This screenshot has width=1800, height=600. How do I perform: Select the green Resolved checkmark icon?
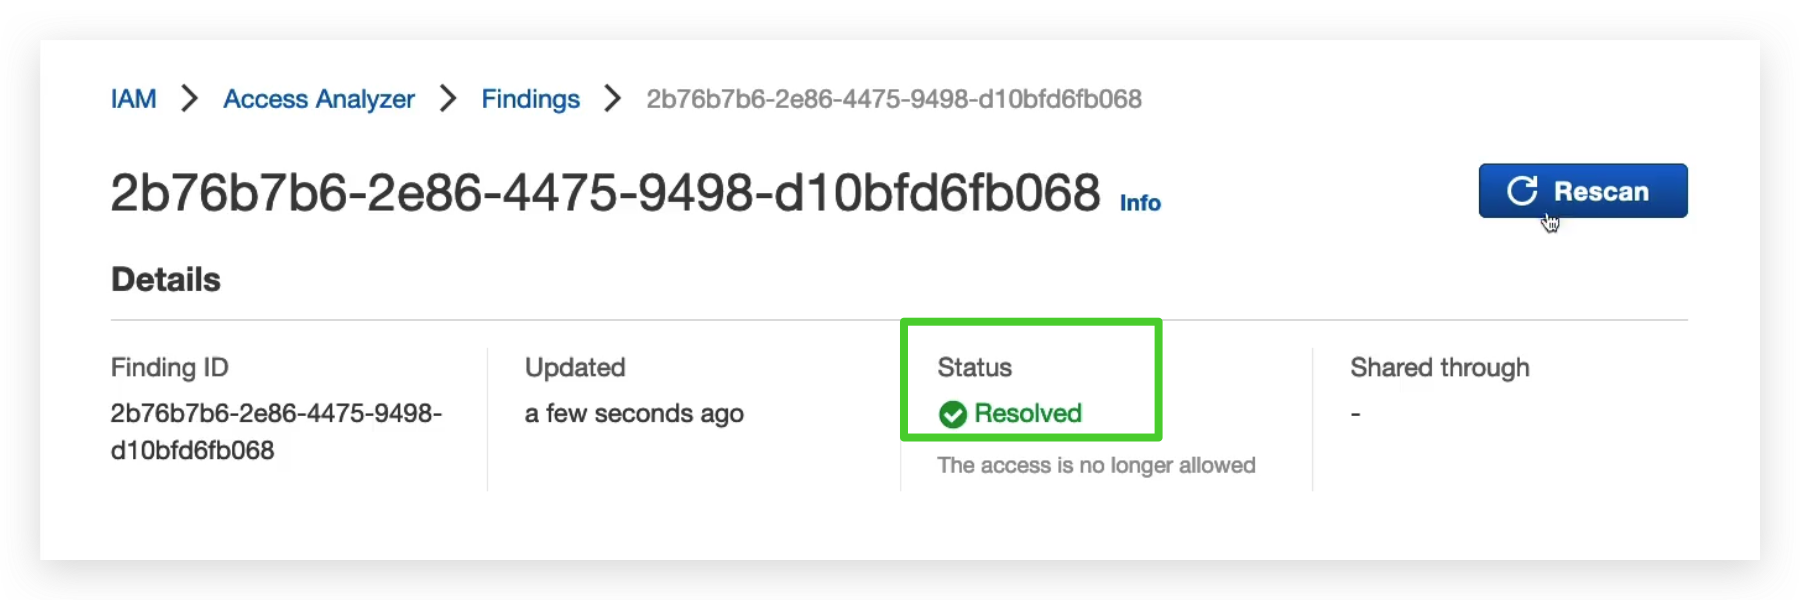coord(951,413)
